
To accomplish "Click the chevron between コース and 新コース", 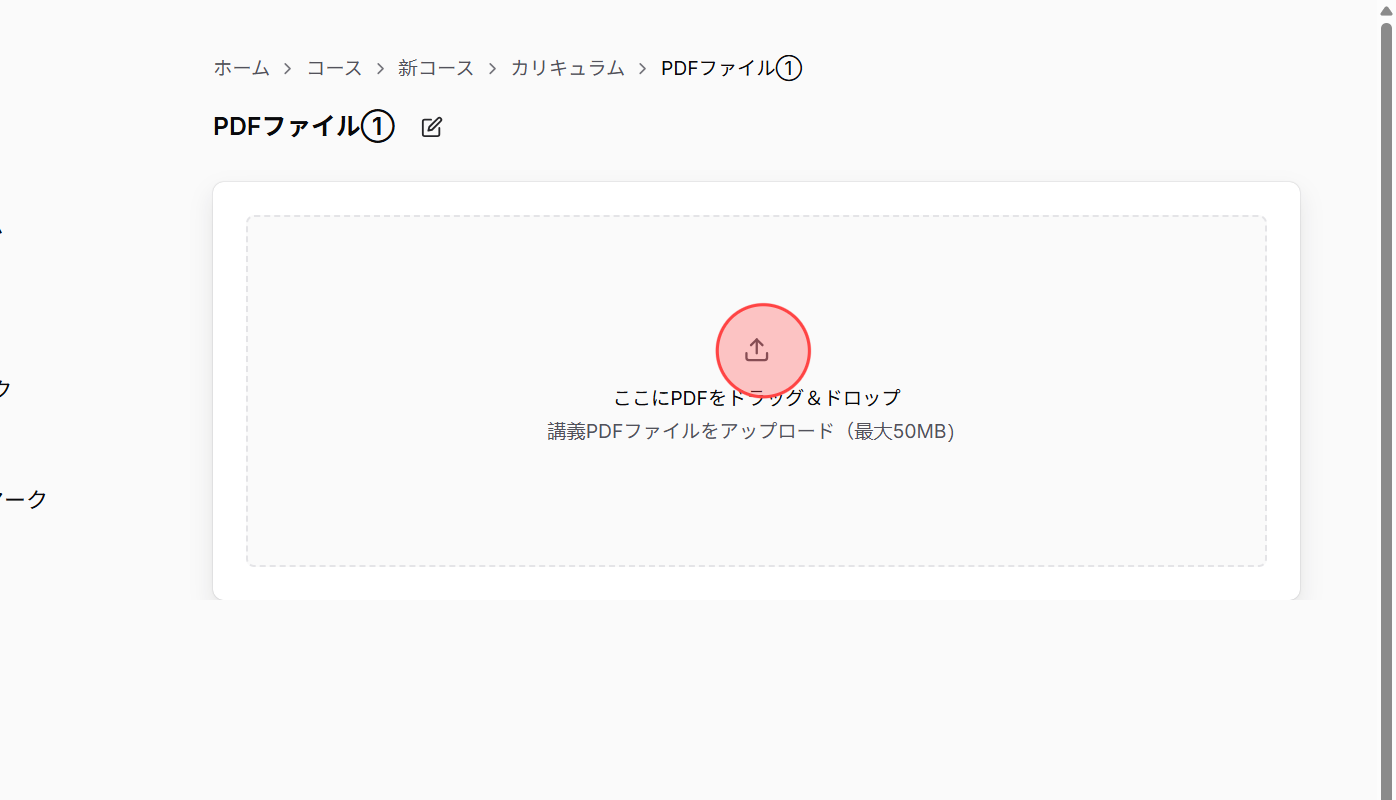I will click(x=380, y=68).
